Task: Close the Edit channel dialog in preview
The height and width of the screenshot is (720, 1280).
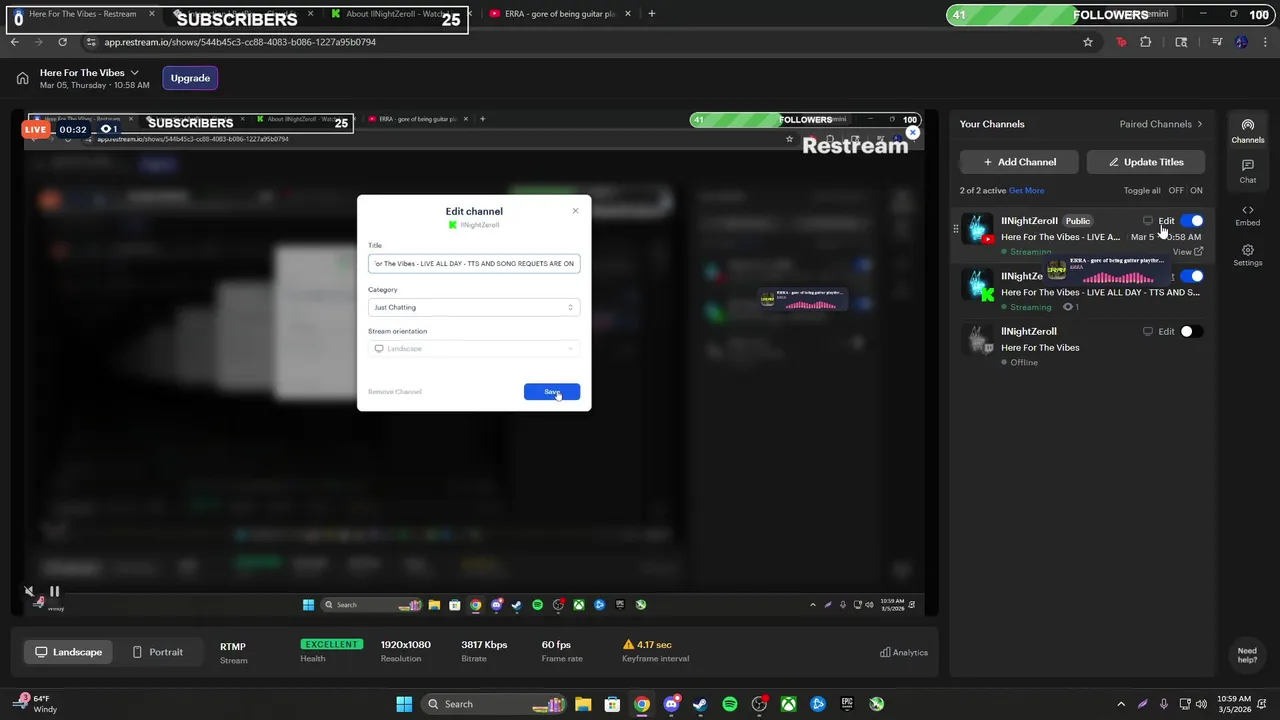Action: (x=575, y=211)
